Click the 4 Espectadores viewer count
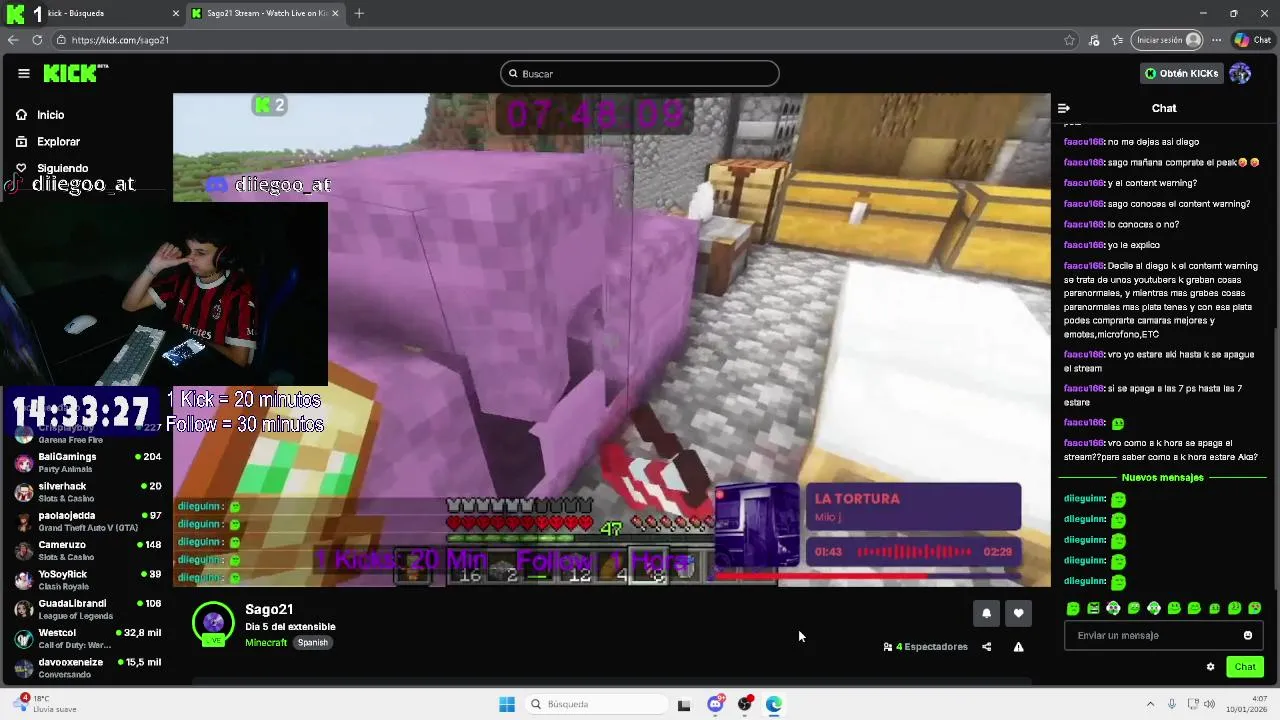Viewport: 1280px width, 720px height. click(926, 647)
